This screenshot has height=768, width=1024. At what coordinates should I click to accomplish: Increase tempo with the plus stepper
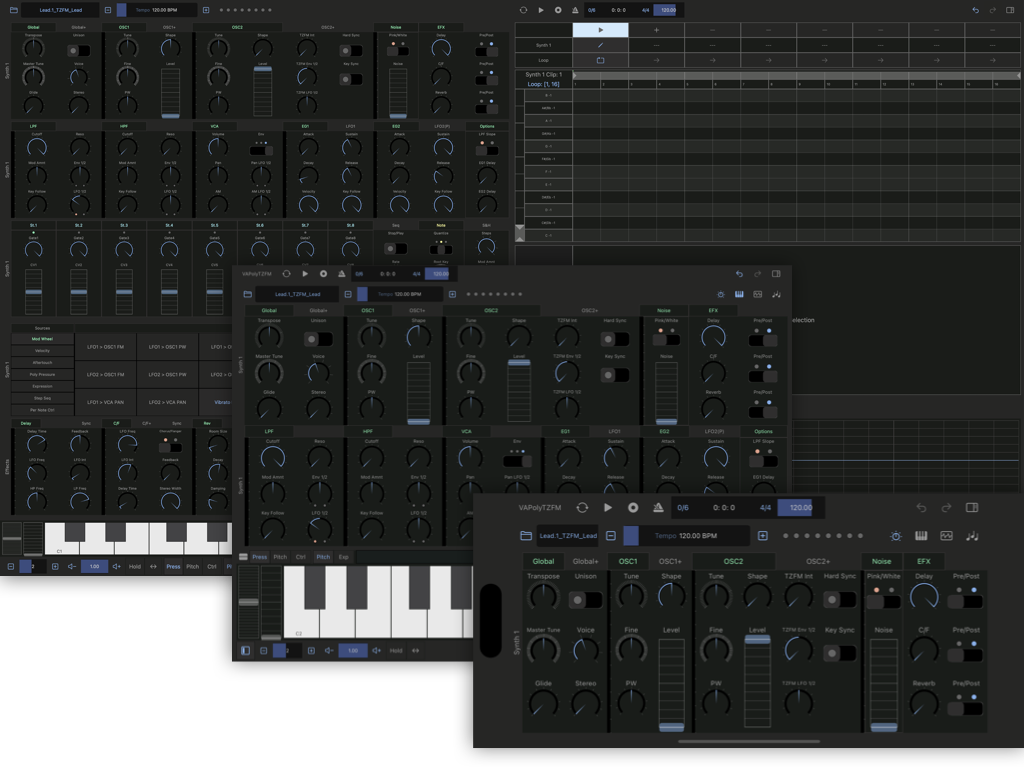click(763, 536)
